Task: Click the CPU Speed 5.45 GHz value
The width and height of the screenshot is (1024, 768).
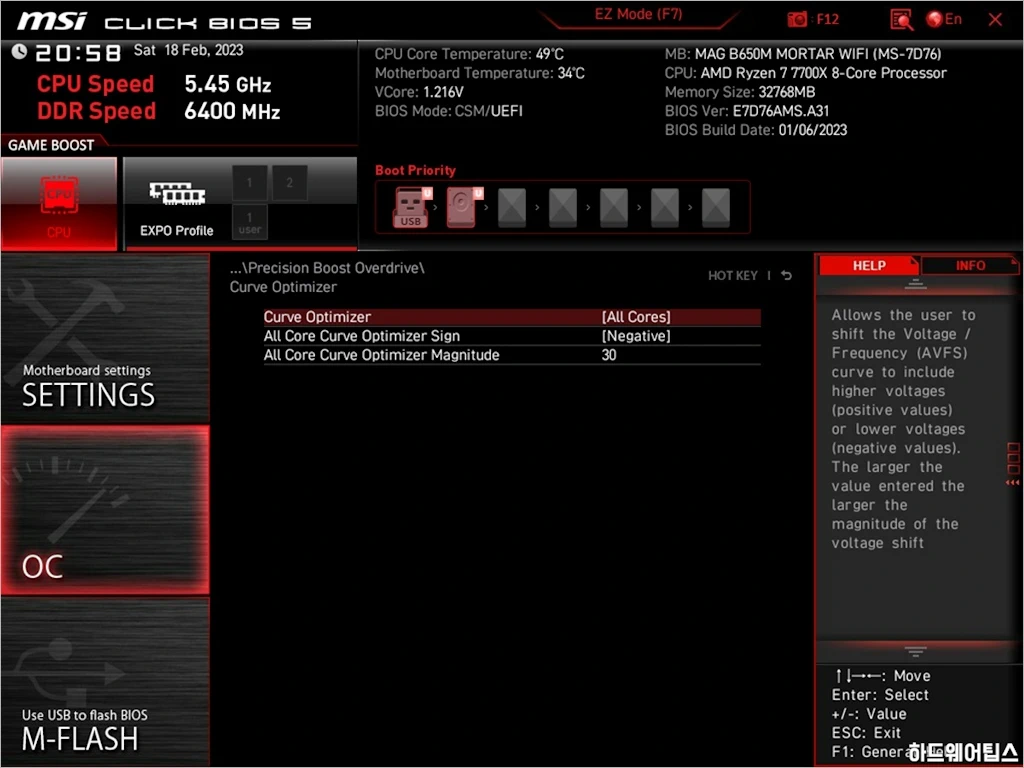Action: (x=227, y=84)
